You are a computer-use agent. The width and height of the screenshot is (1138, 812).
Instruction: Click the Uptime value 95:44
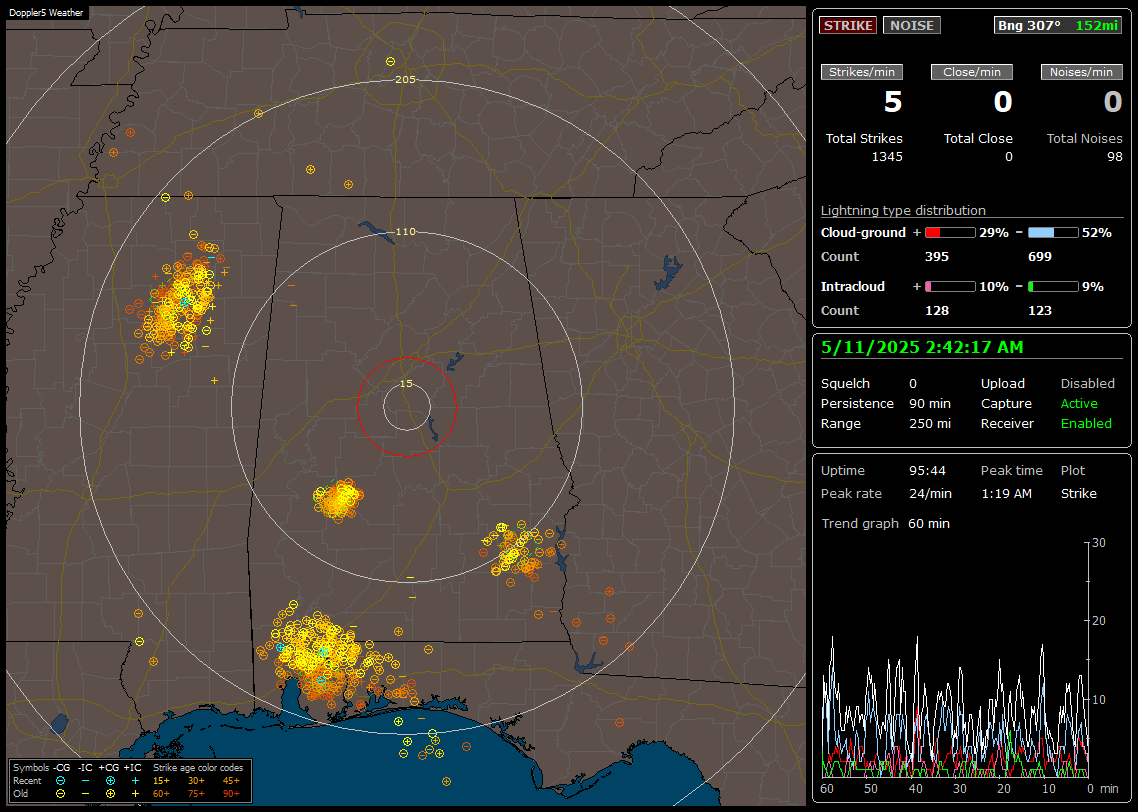click(x=928, y=471)
